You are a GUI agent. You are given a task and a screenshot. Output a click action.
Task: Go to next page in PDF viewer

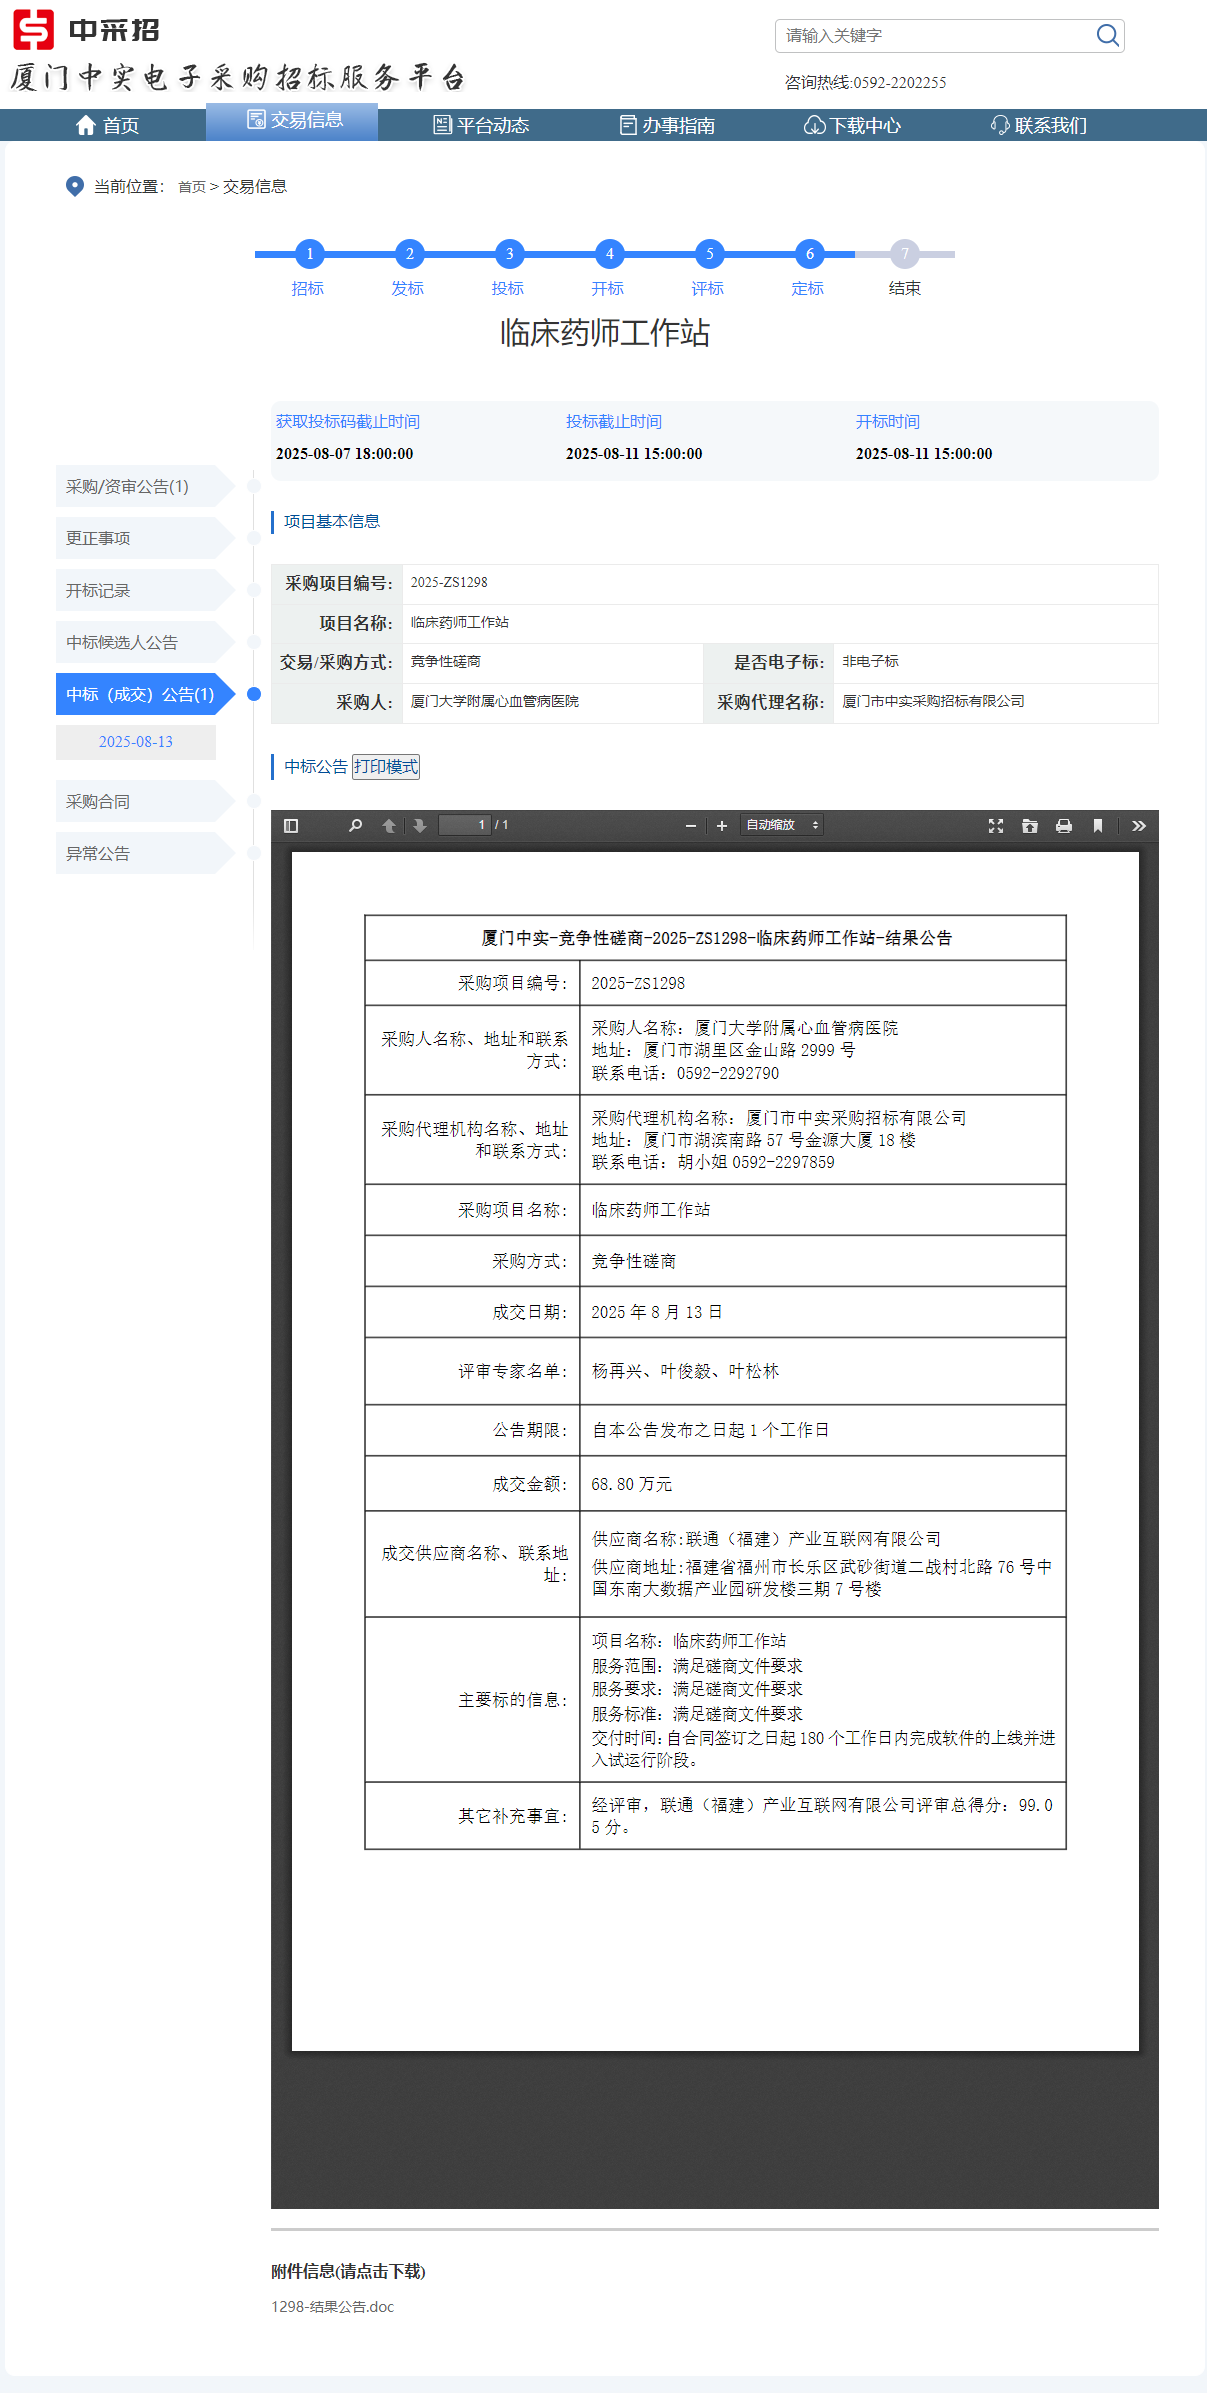click(x=420, y=826)
